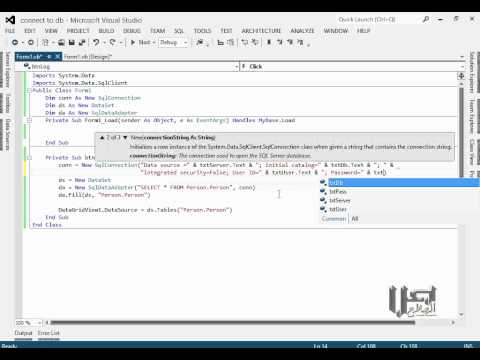The height and width of the screenshot is (360, 480).
Task: Collapse the button Click sub outline
Action: (29, 158)
